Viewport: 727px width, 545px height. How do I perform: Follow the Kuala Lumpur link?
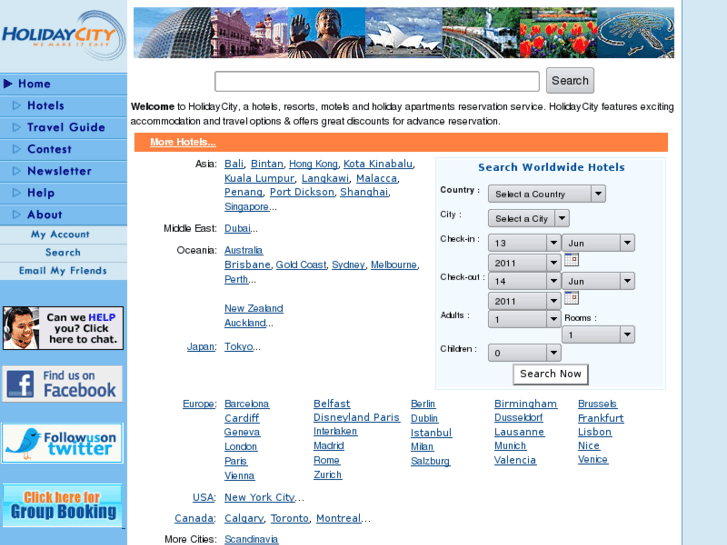point(259,178)
